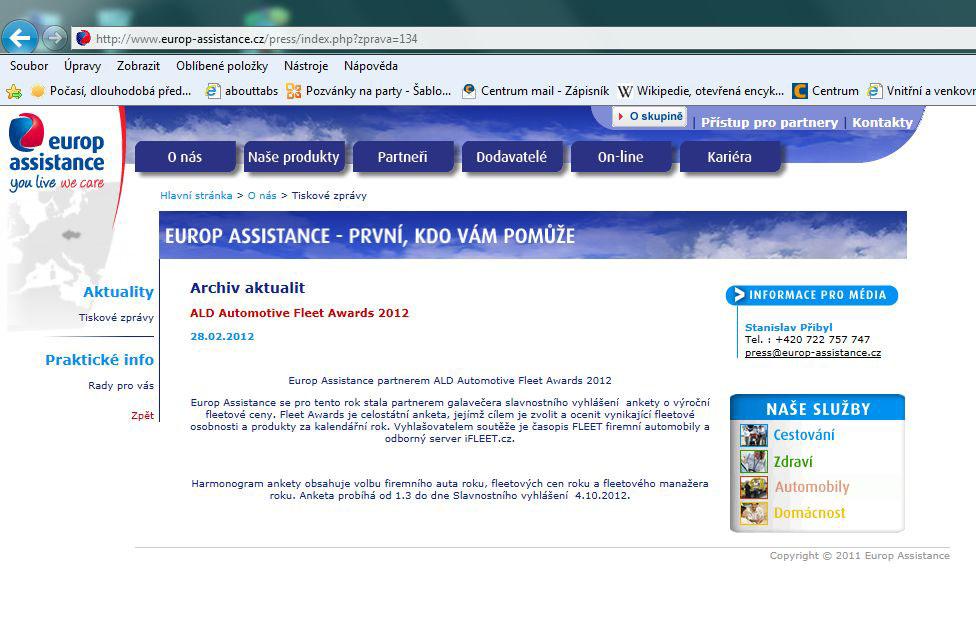The width and height of the screenshot is (976, 624).
Task: Open the Nápověda menu
Action: click(371, 66)
